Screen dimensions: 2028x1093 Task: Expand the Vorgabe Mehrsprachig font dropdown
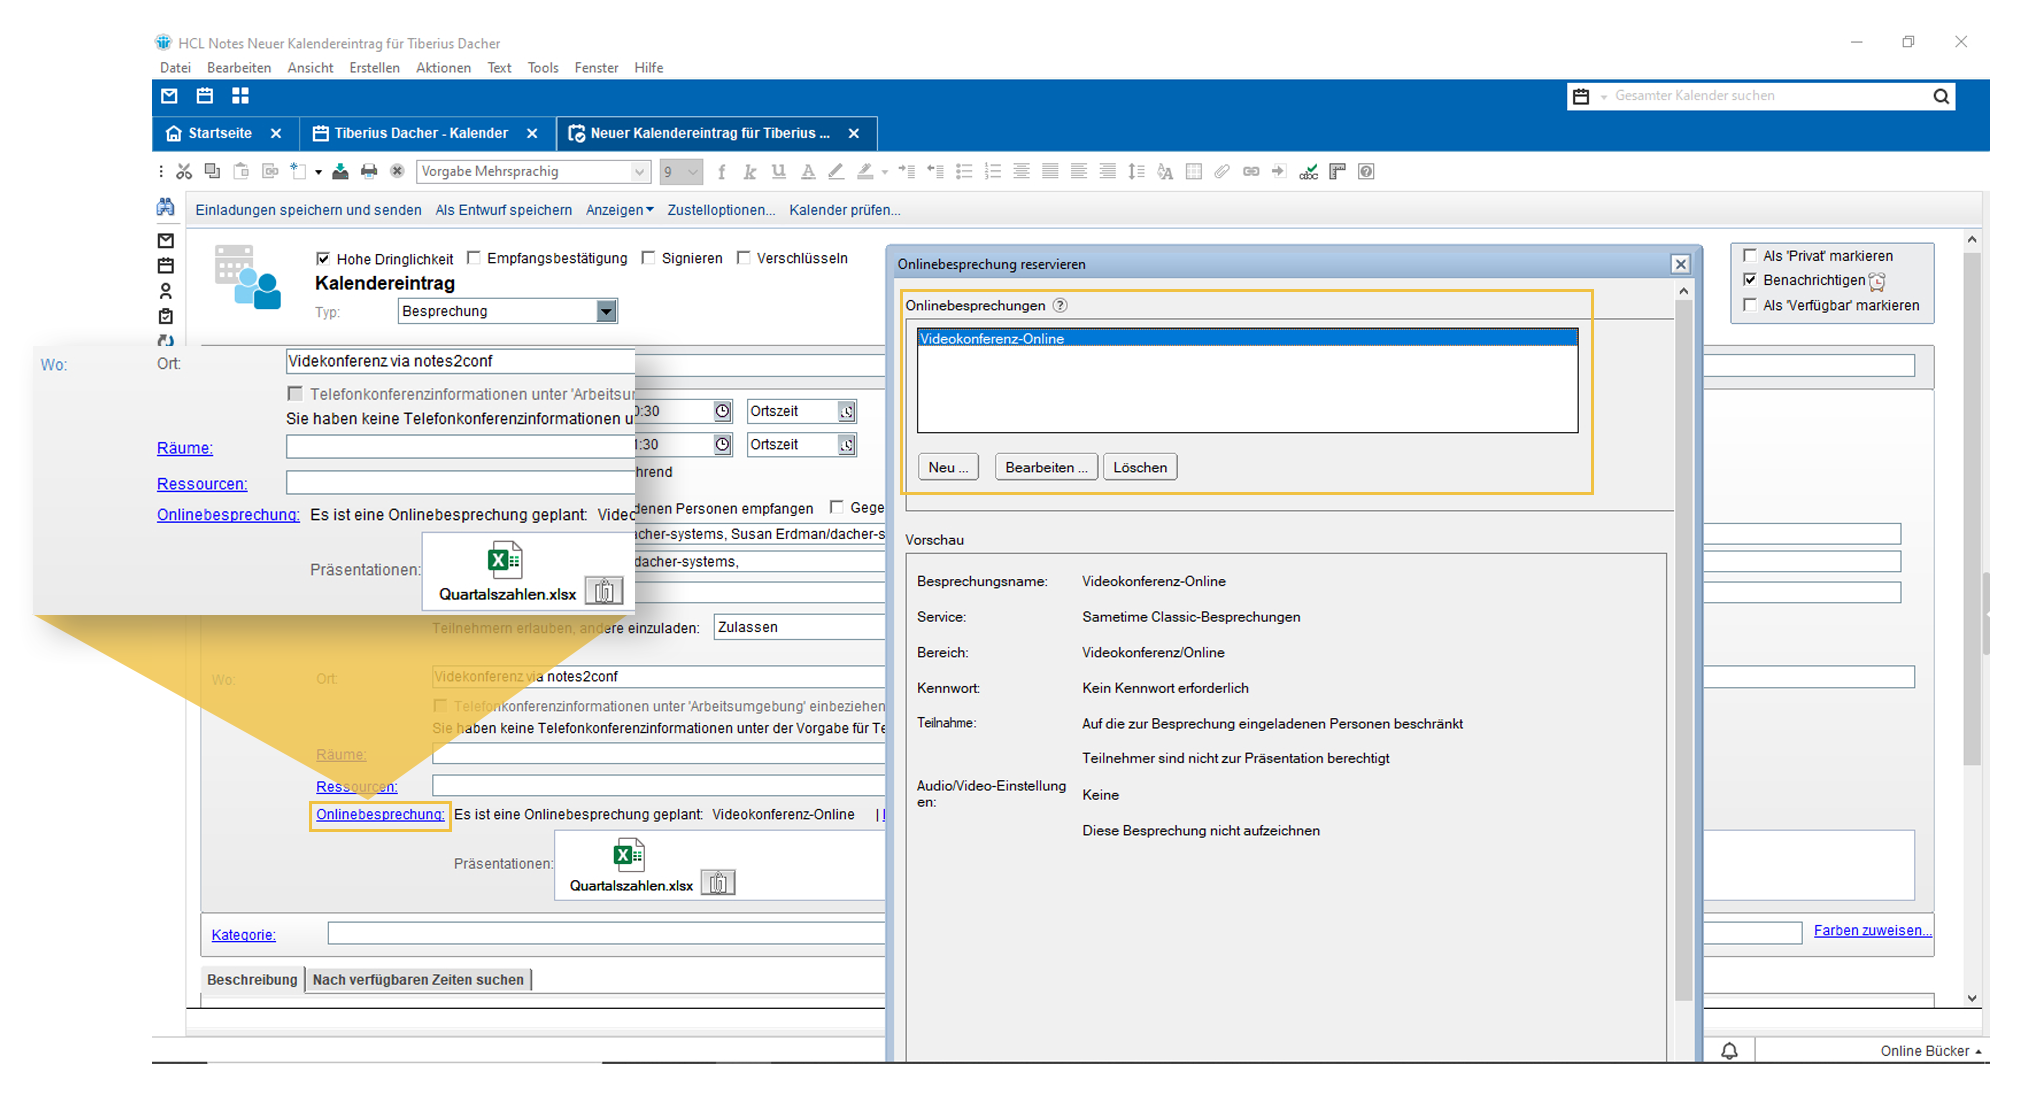pyautogui.click(x=638, y=172)
